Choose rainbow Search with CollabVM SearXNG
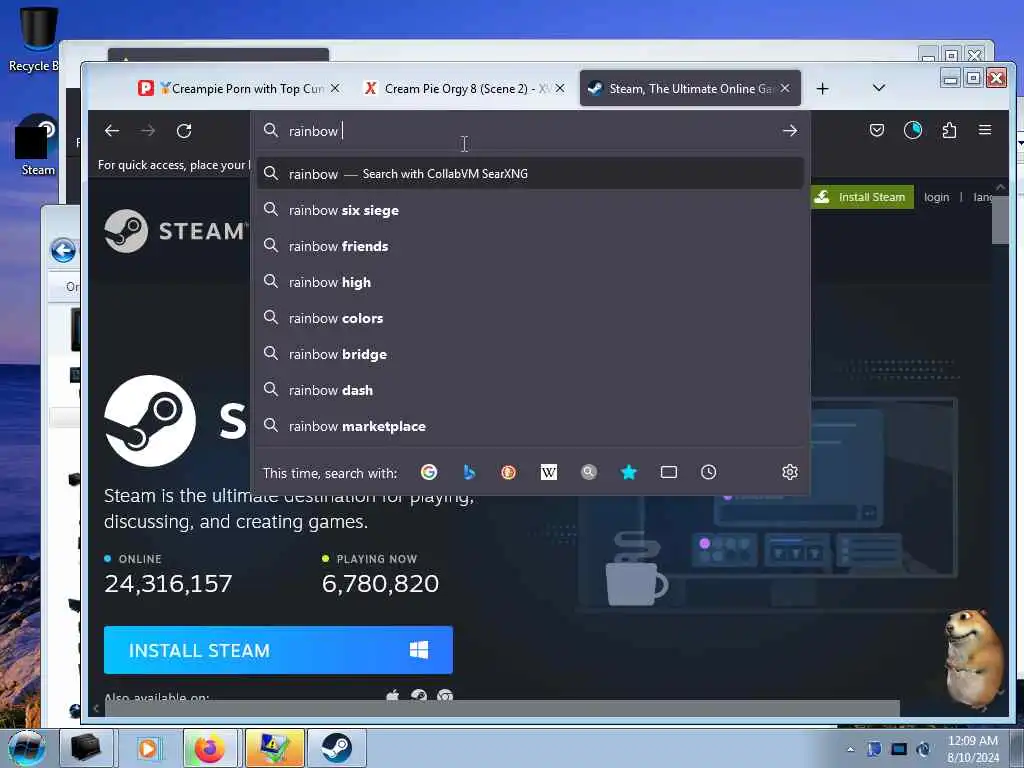This screenshot has width=1024, height=768. pyautogui.click(x=530, y=174)
